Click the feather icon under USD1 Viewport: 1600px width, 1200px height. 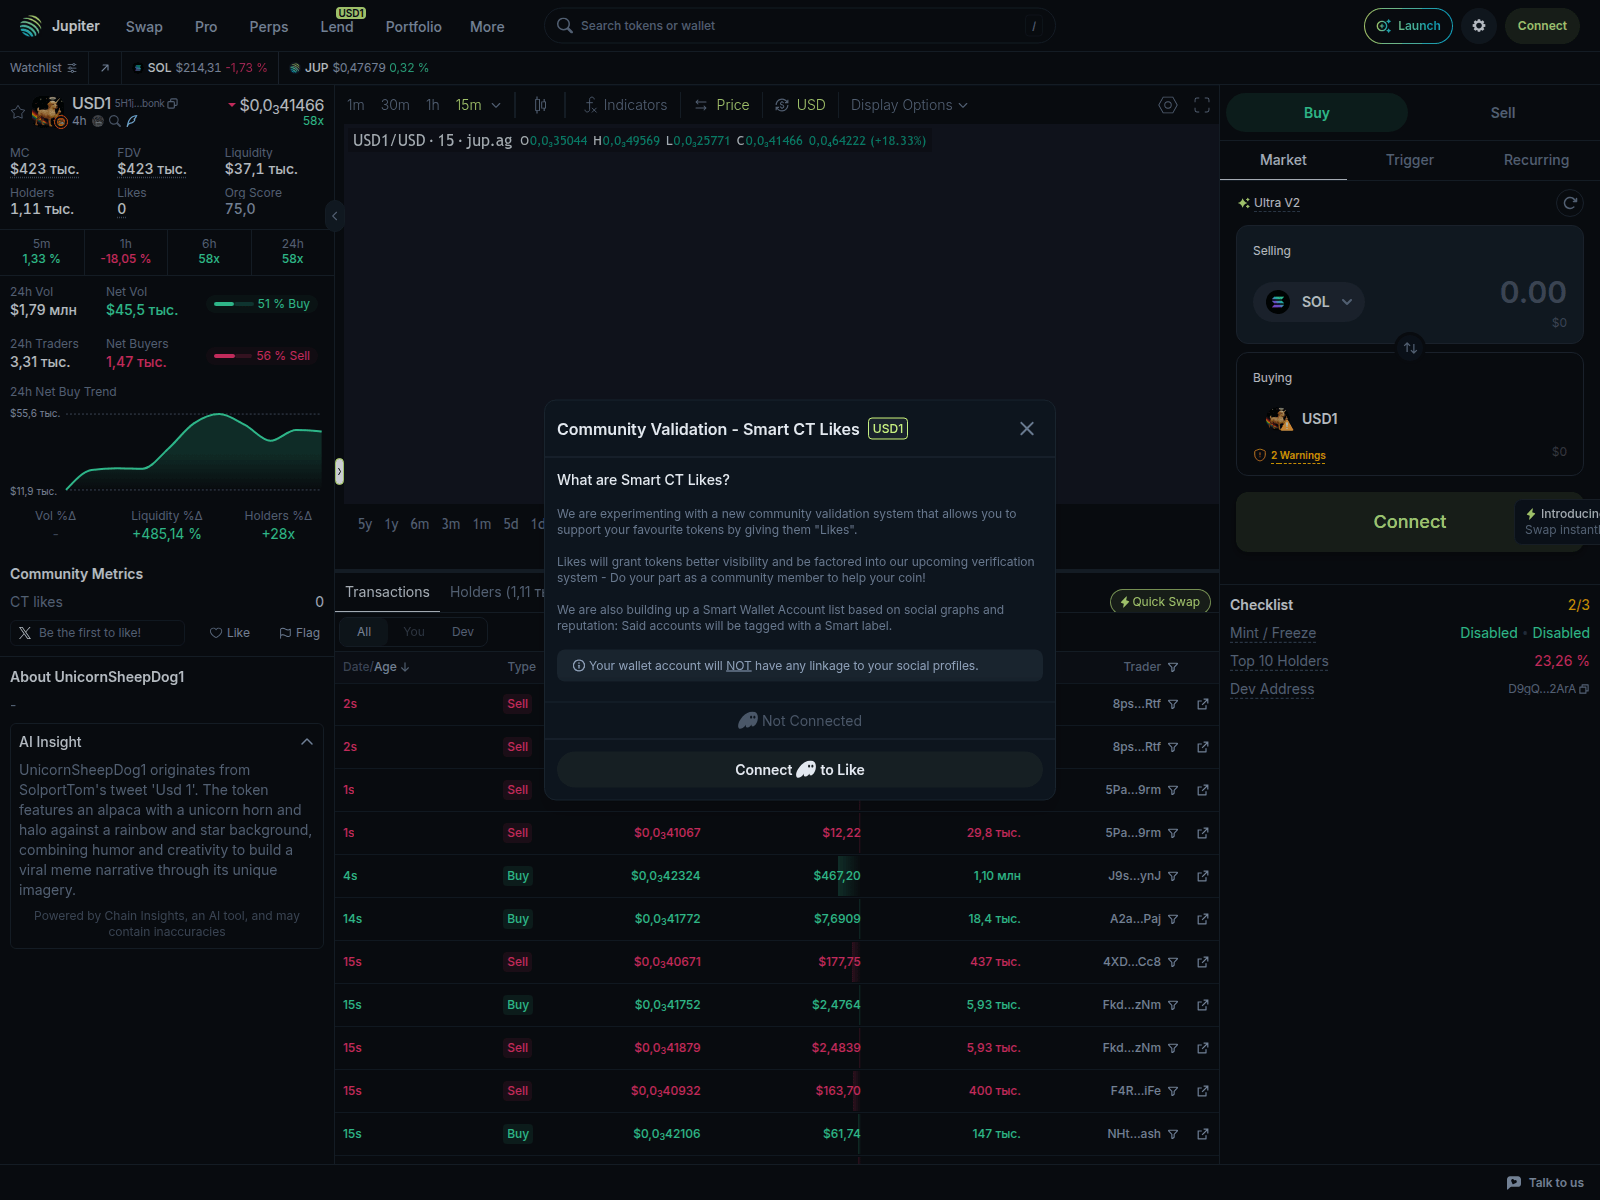tap(132, 121)
